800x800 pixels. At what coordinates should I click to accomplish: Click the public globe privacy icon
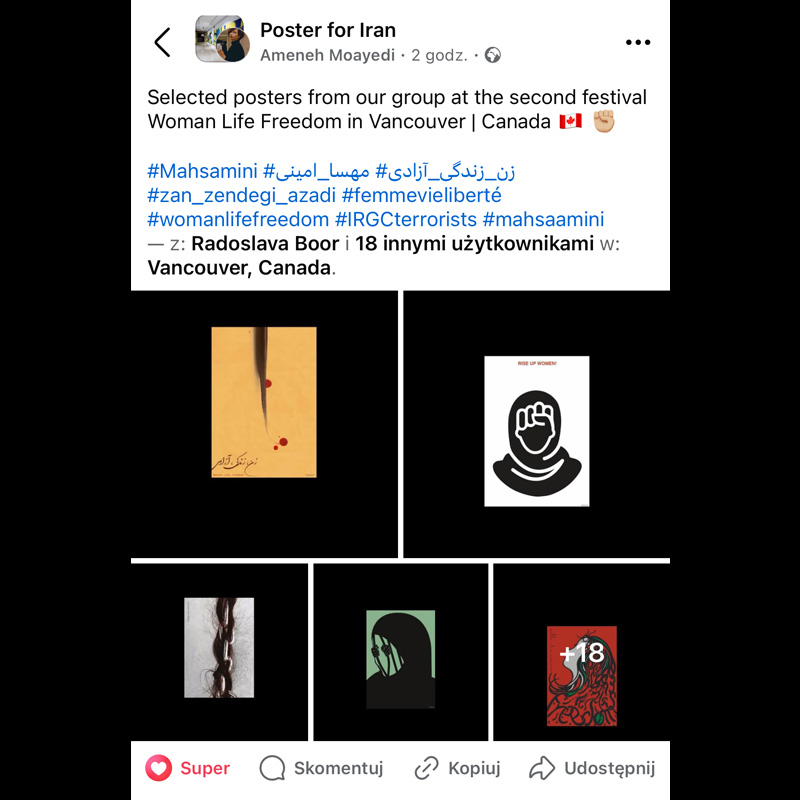(x=492, y=55)
